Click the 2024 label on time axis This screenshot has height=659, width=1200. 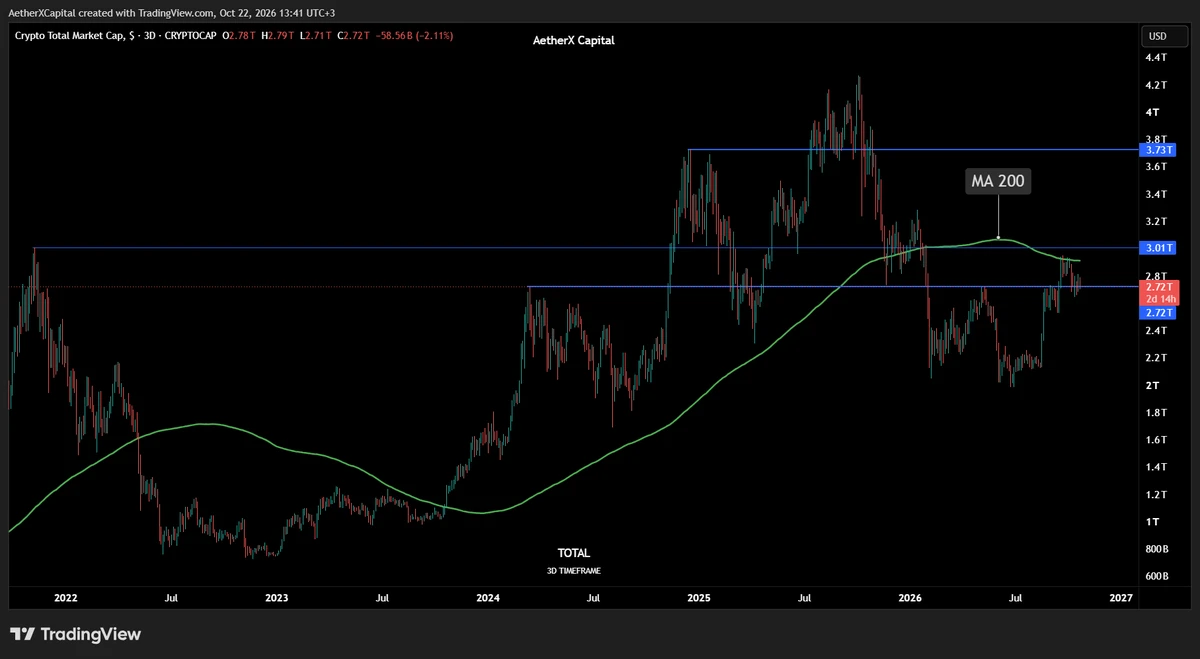tap(488, 598)
